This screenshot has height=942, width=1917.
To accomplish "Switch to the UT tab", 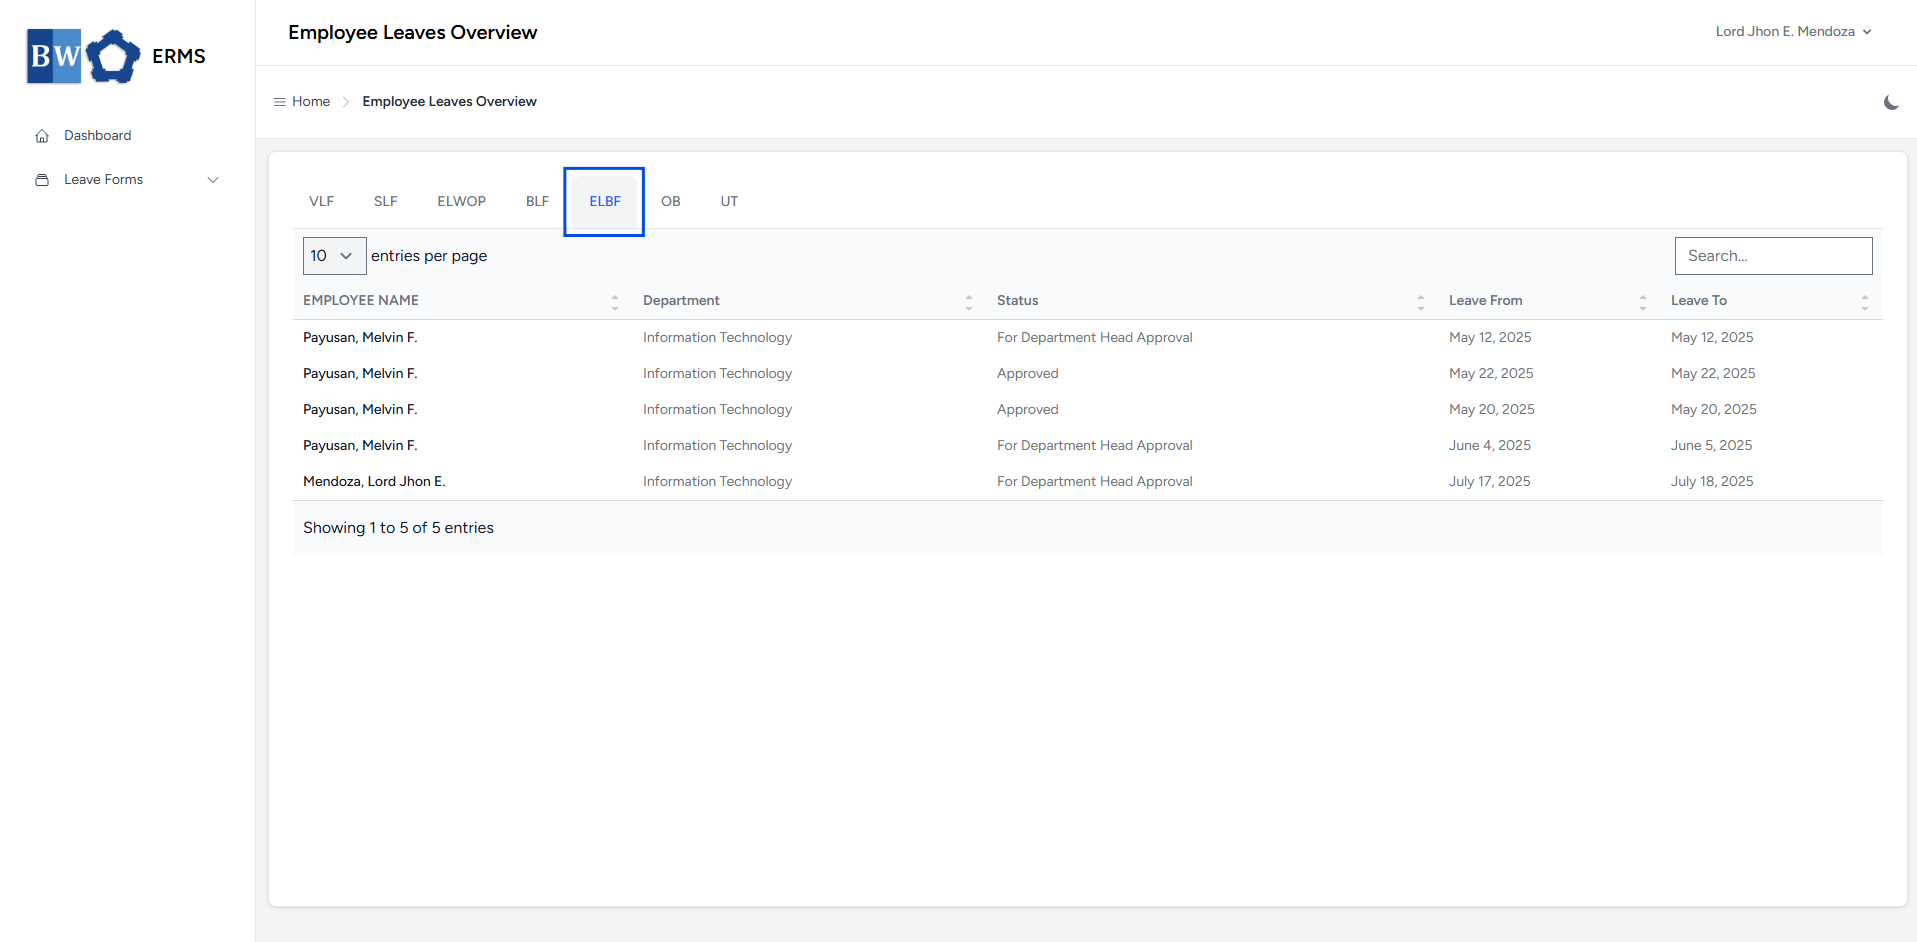I will click(x=730, y=202).
